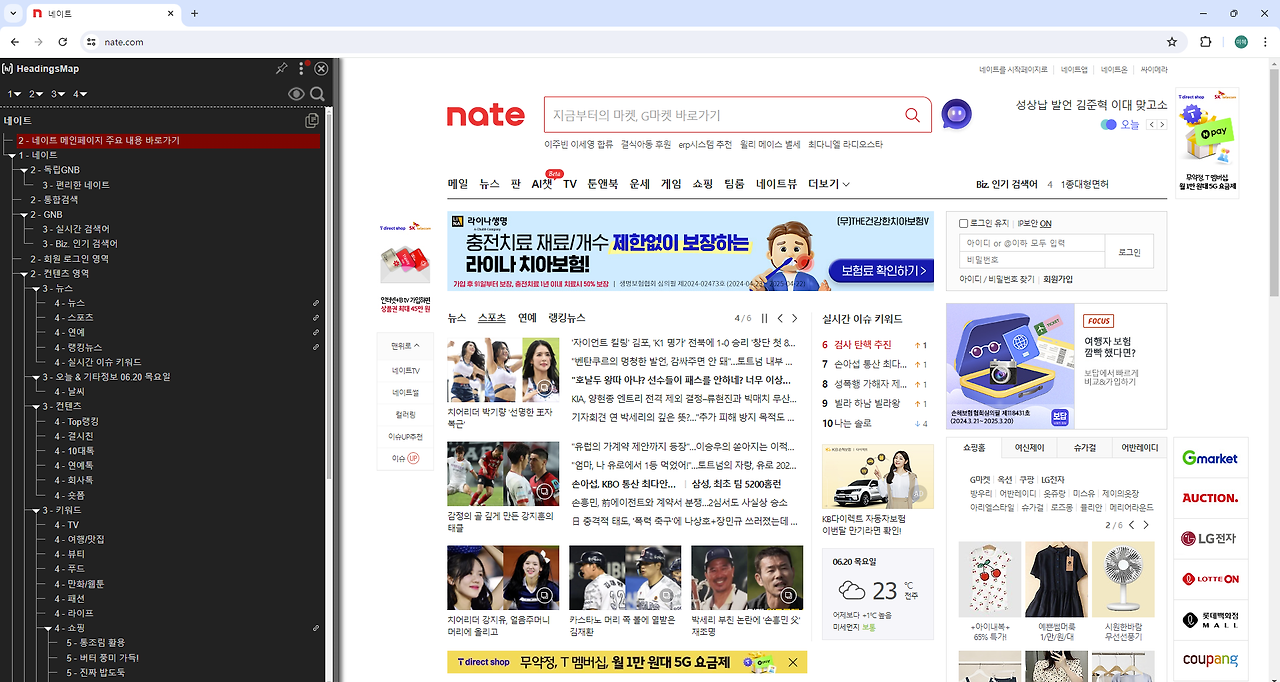Open heading level 2 dropdown
The width and height of the screenshot is (1280, 682).
(36, 94)
